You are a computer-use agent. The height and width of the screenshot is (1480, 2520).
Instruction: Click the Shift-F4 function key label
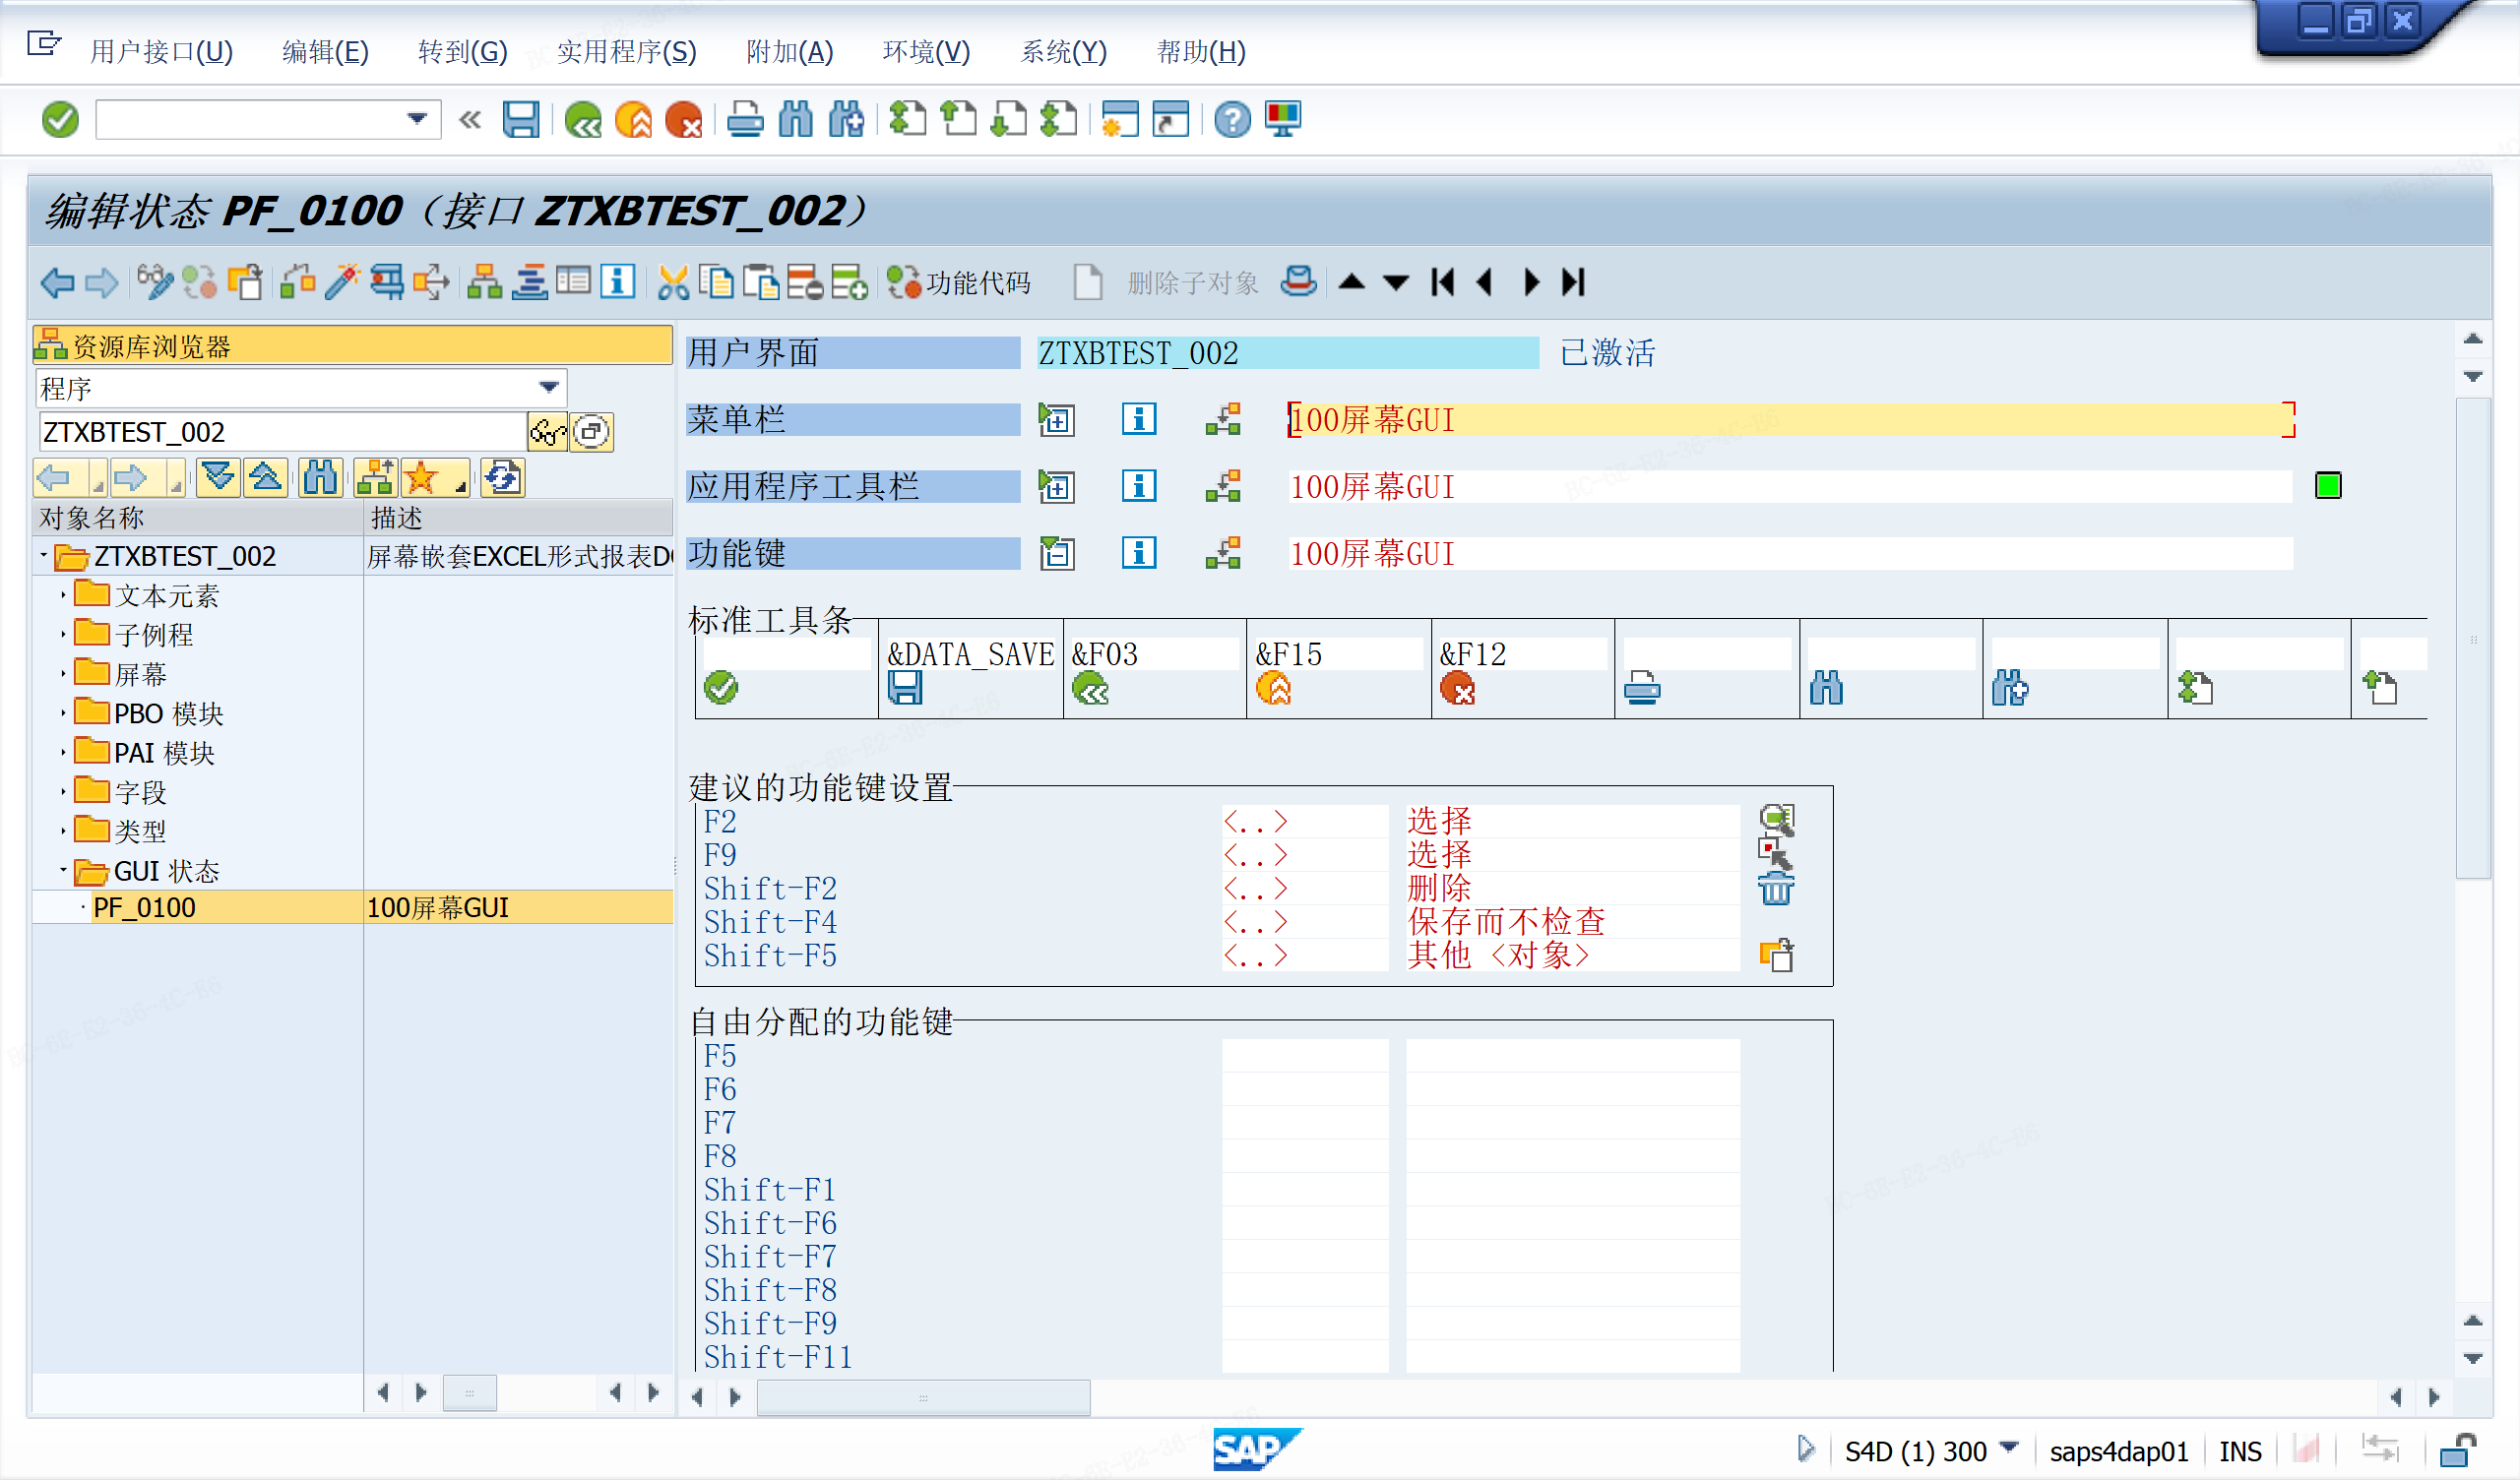pyautogui.click(x=770, y=922)
